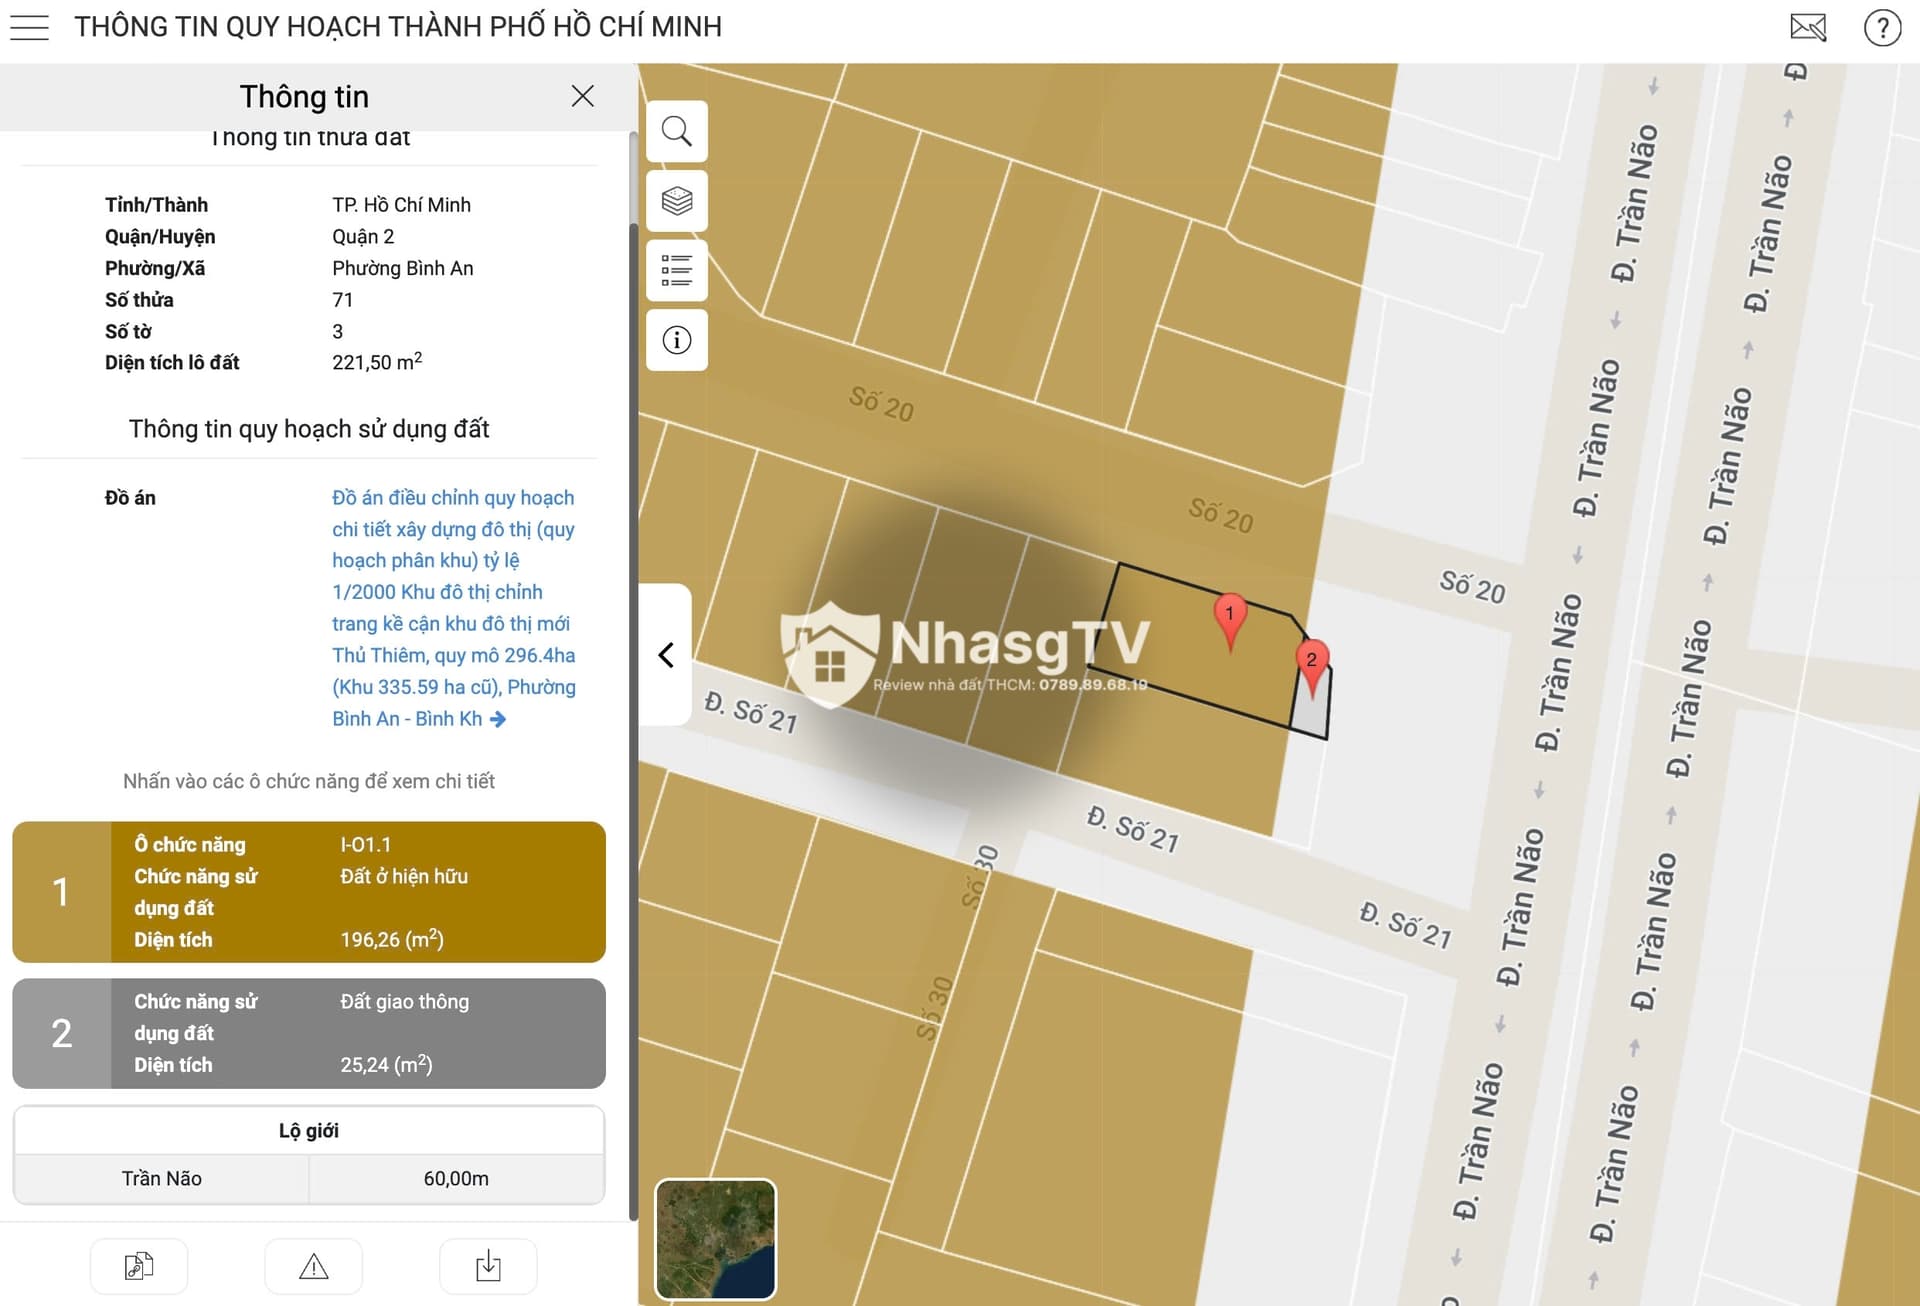Viewport: 1920px width, 1306px height.
Task: Select zone 2 Đất giao thông card
Action: (x=309, y=1033)
